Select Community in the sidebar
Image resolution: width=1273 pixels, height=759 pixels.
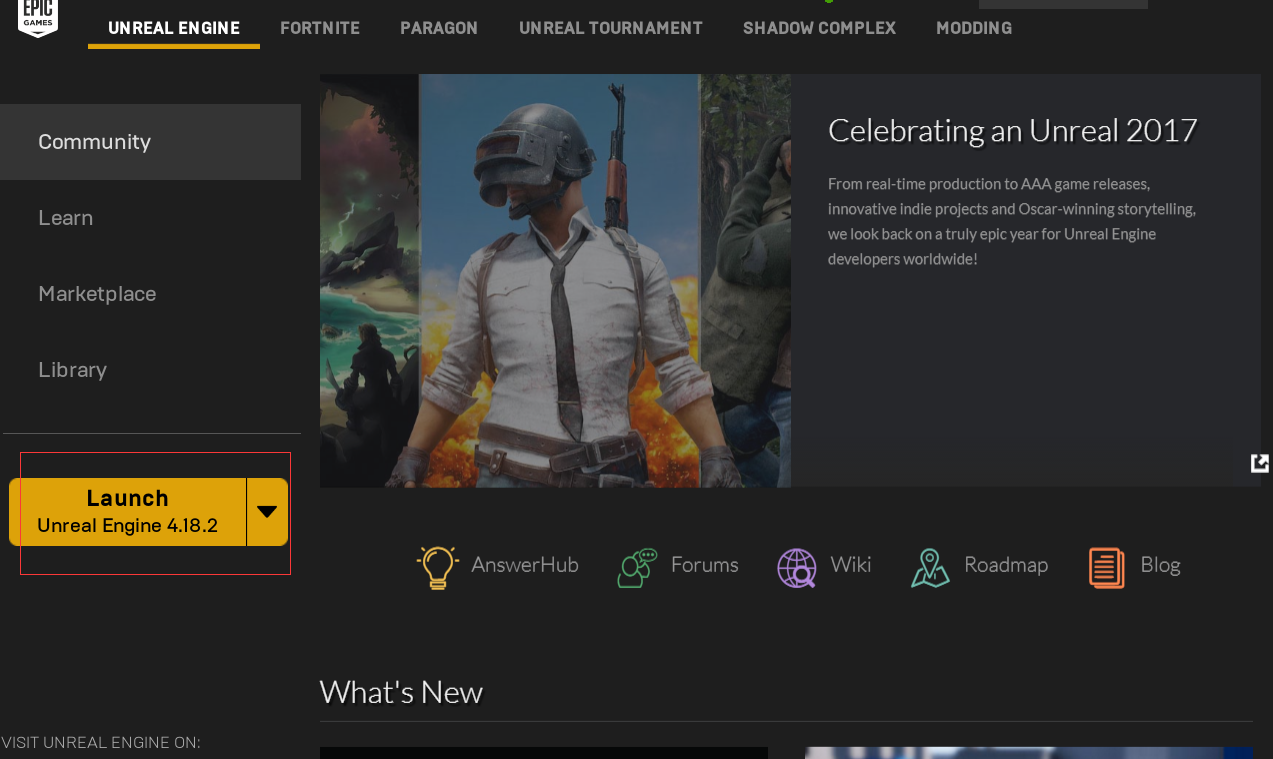click(150, 142)
